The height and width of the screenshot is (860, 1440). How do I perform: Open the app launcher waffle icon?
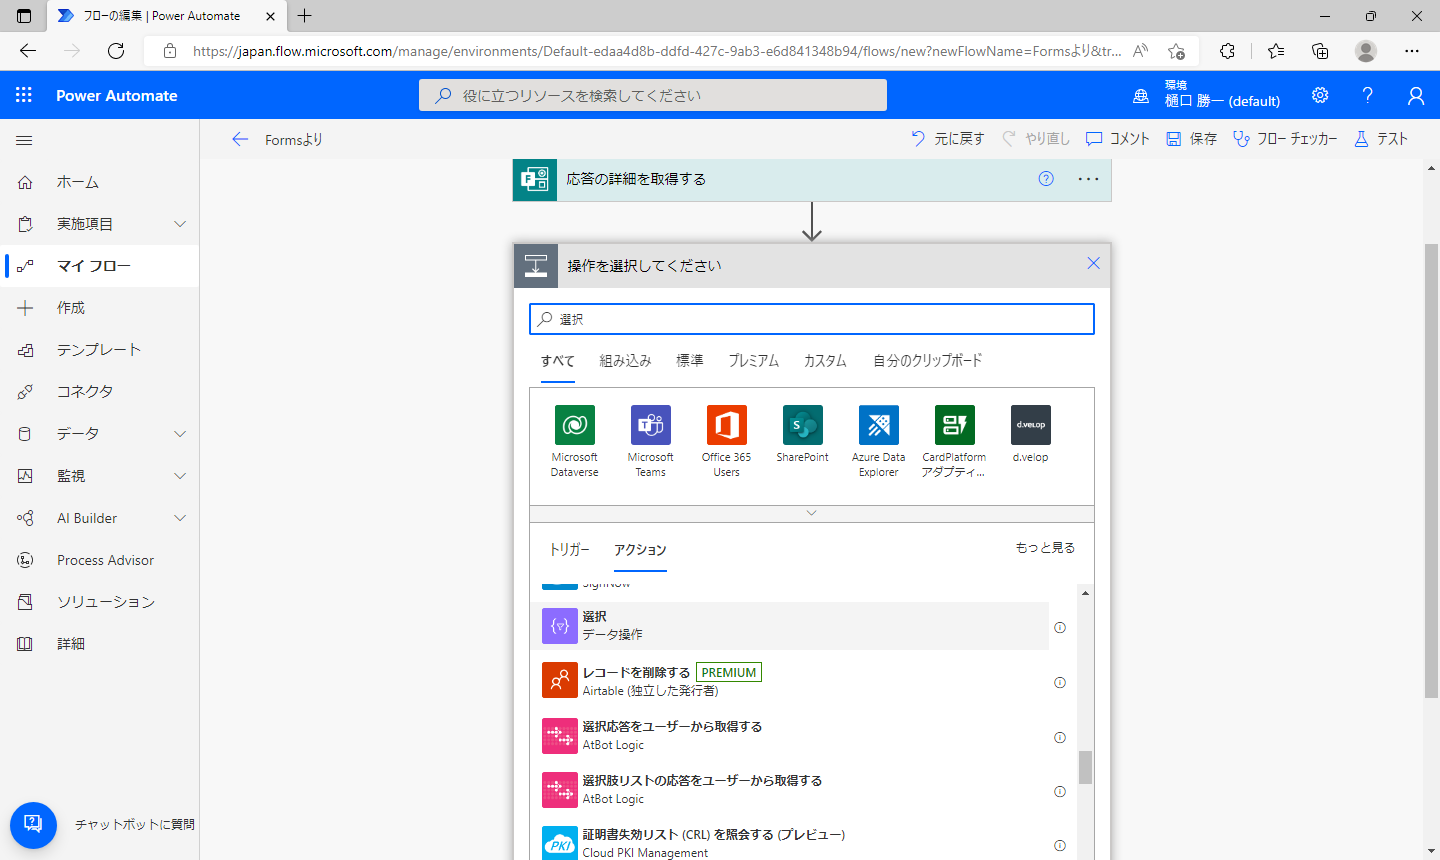coord(24,95)
